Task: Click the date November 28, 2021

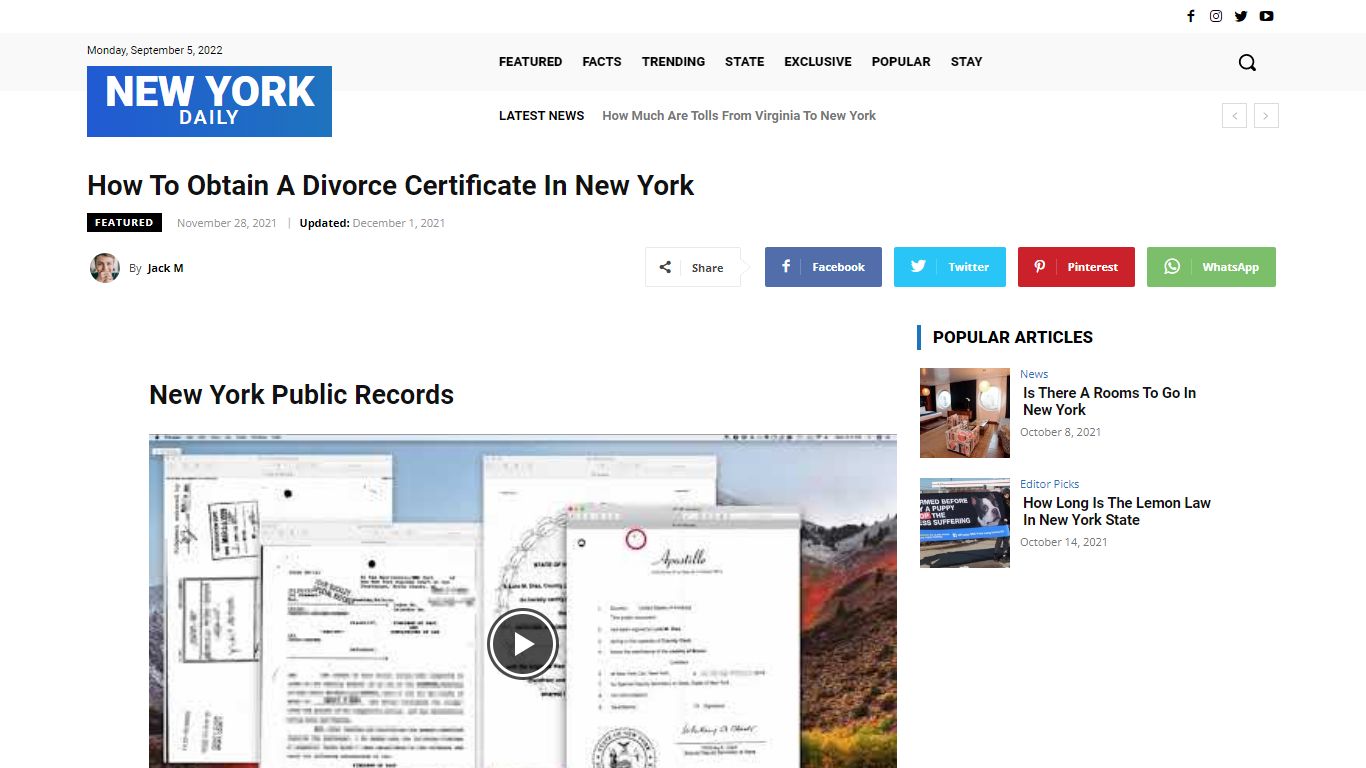Action: [227, 223]
